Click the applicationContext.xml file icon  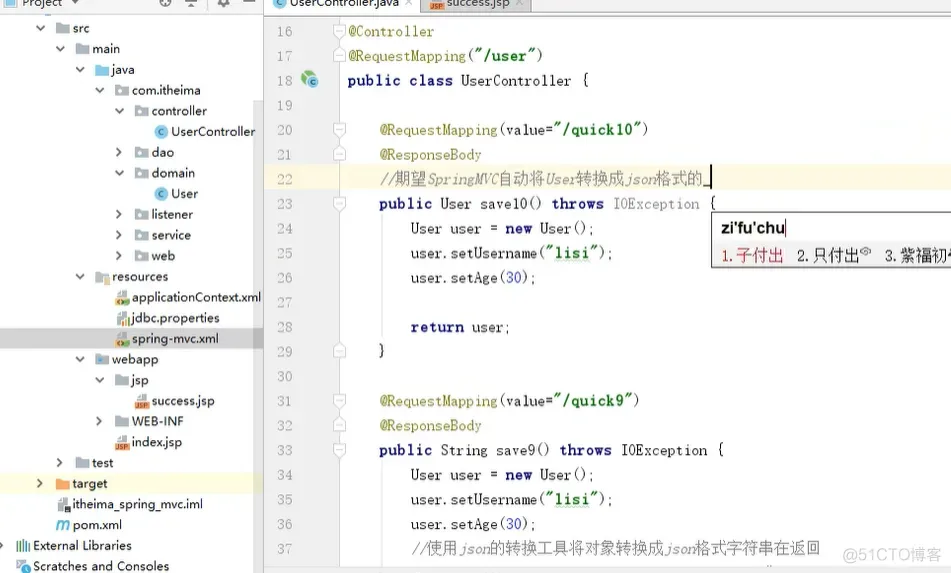tap(123, 298)
